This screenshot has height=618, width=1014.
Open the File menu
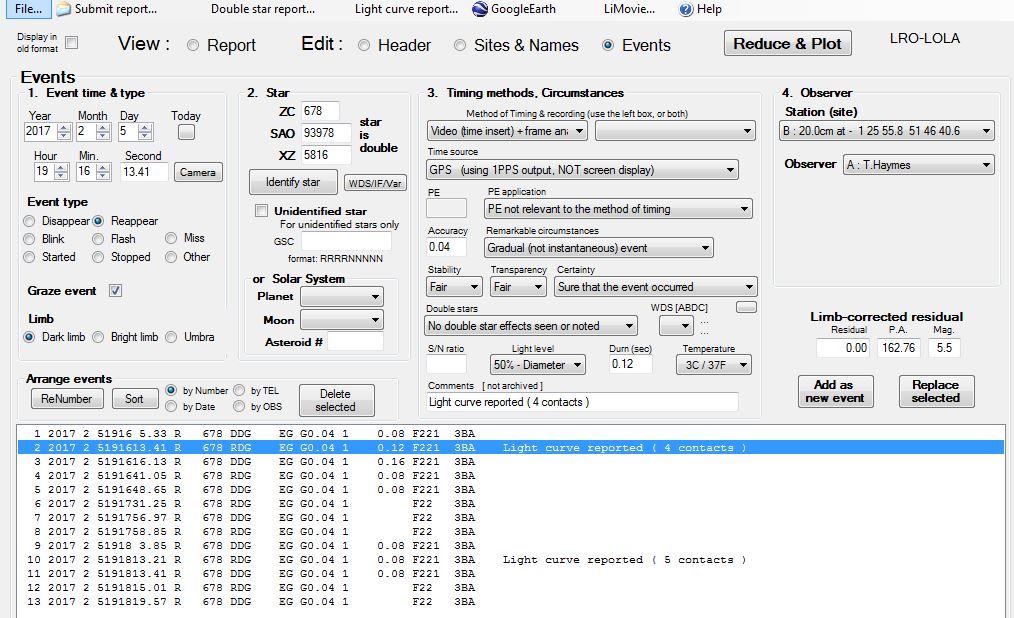coord(28,9)
